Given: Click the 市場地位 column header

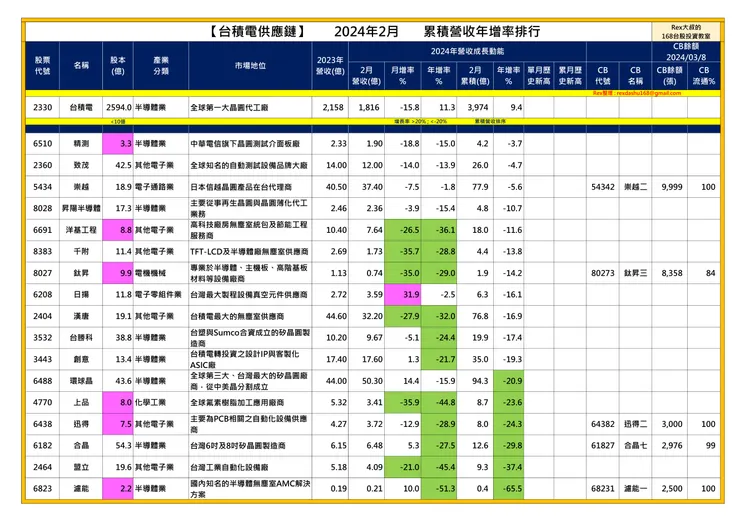Looking at the screenshot, I should click(250, 66).
